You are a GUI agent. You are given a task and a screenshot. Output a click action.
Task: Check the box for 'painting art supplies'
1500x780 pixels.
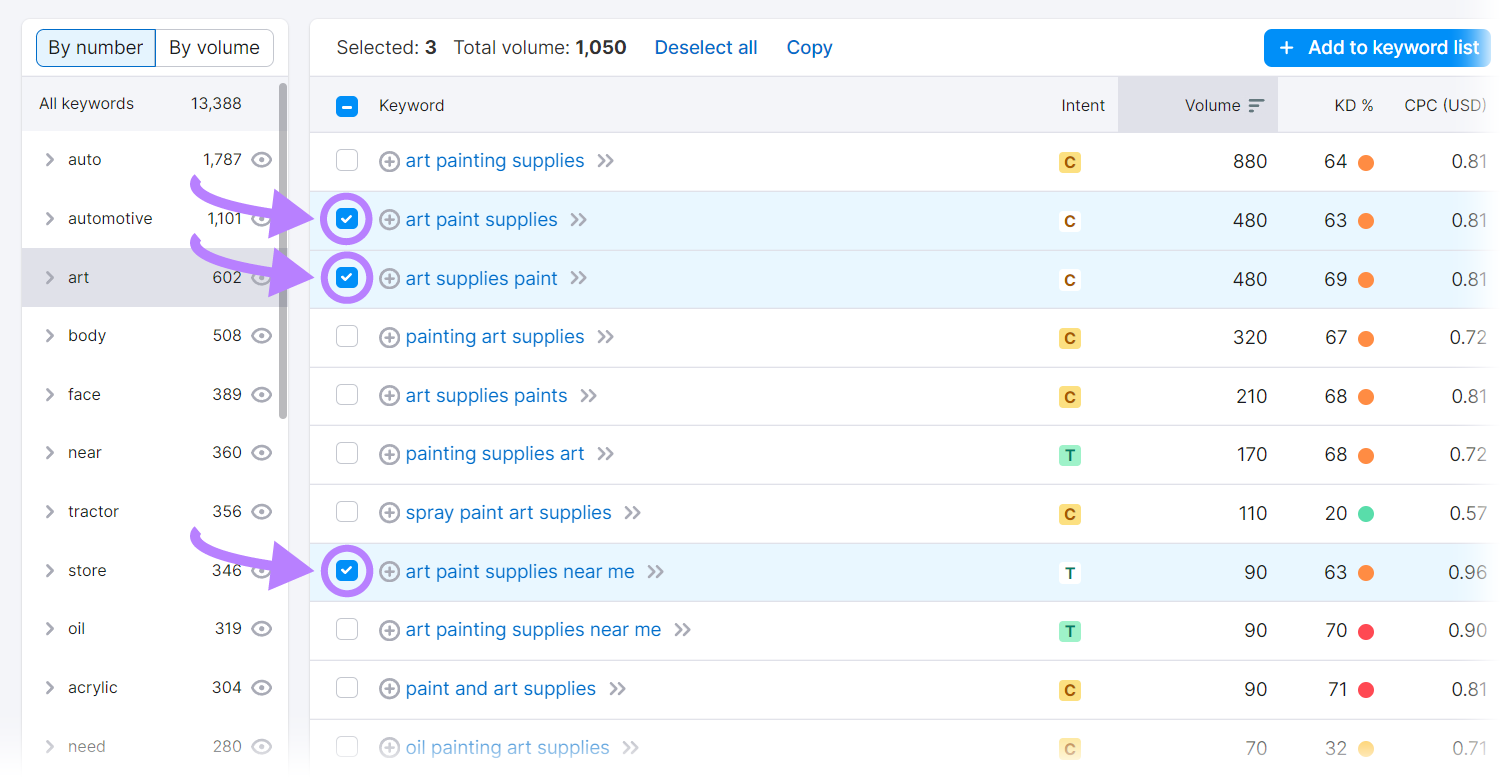(346, 336)
